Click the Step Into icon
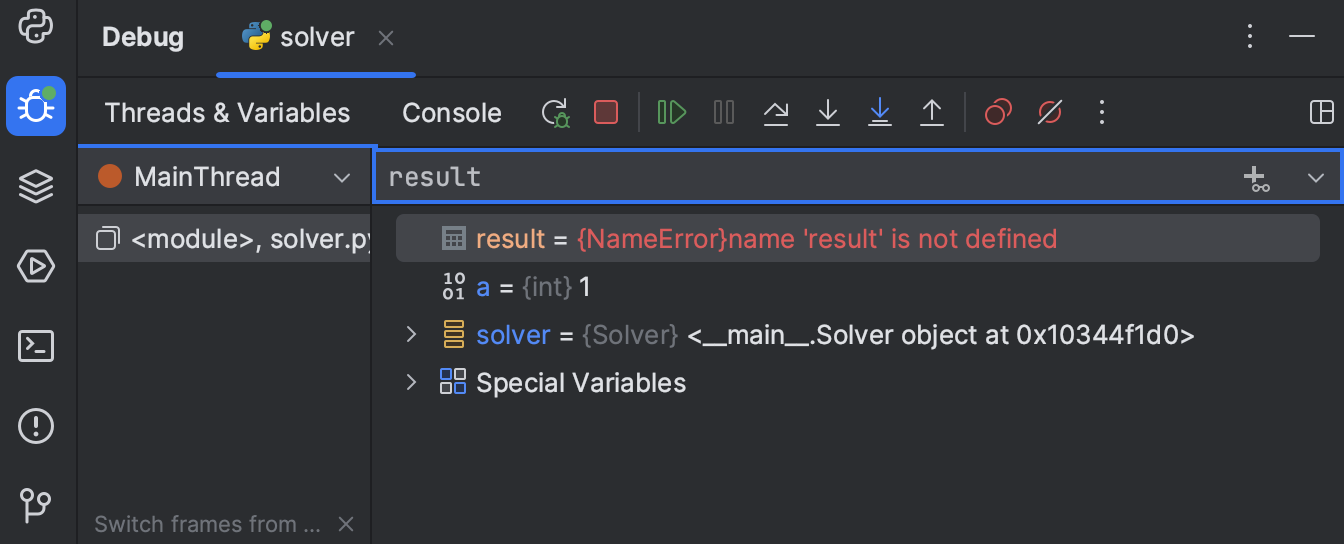This screenshot has height=544, width=1344. (828, 112)
